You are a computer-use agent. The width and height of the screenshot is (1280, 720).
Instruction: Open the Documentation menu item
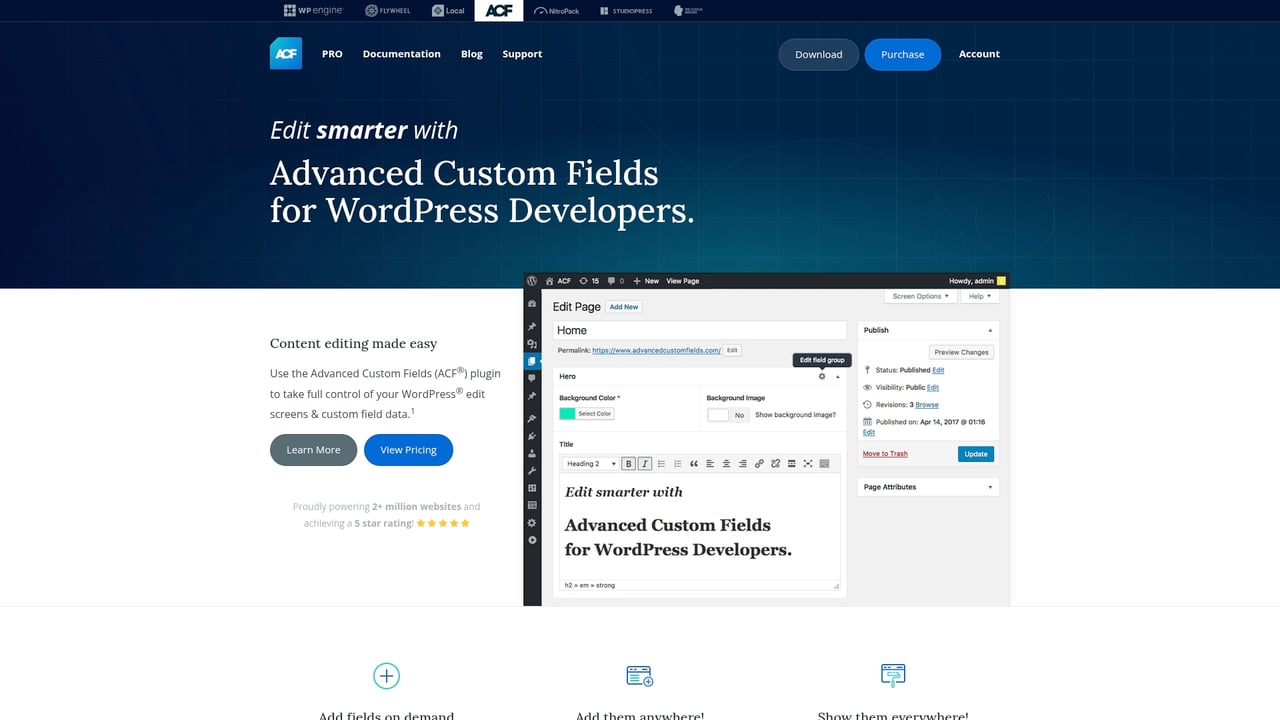pos(401,54)
